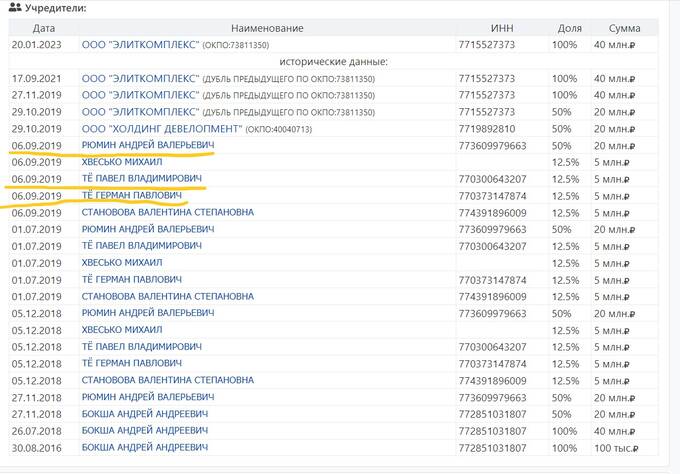Click the Наименование column header
This screenshot has width=680, height=474.
266,29
